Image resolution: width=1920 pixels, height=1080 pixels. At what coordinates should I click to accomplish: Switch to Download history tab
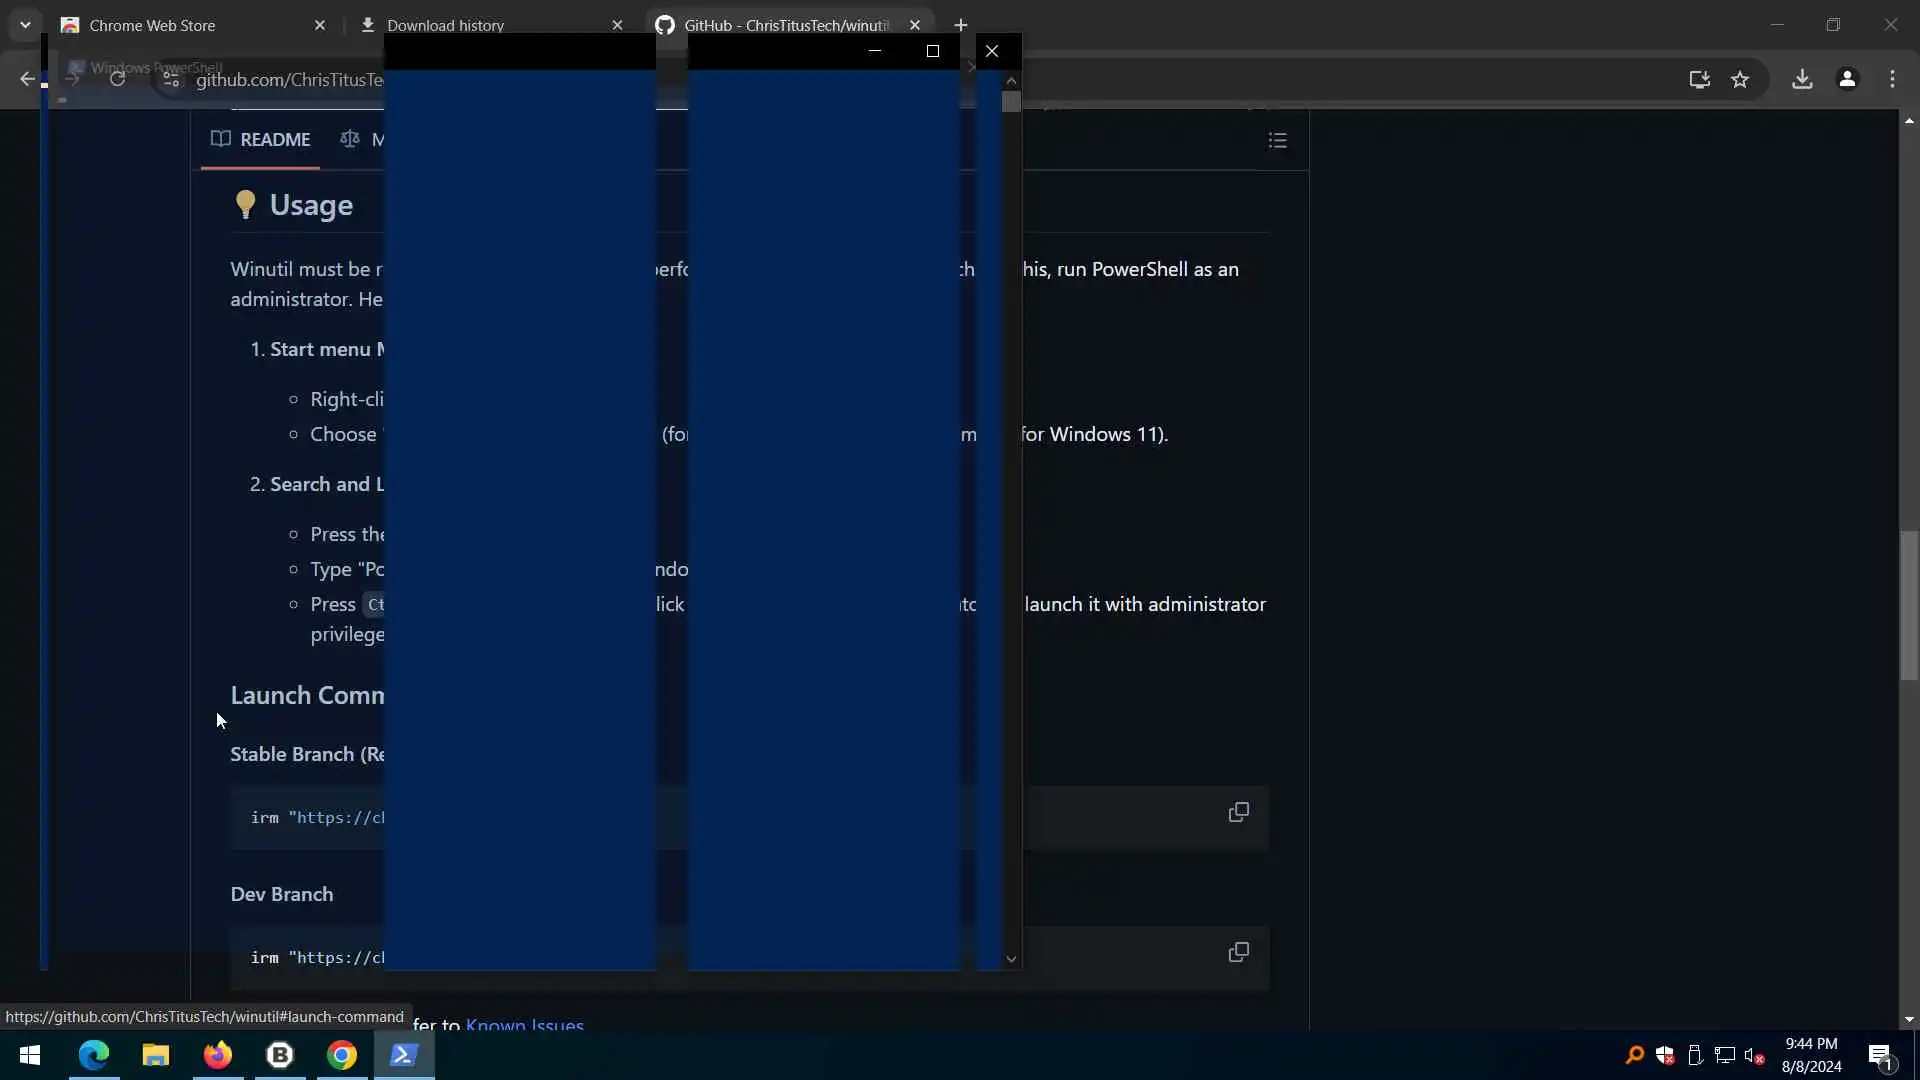pyautogui.click(x=445, y=25)
